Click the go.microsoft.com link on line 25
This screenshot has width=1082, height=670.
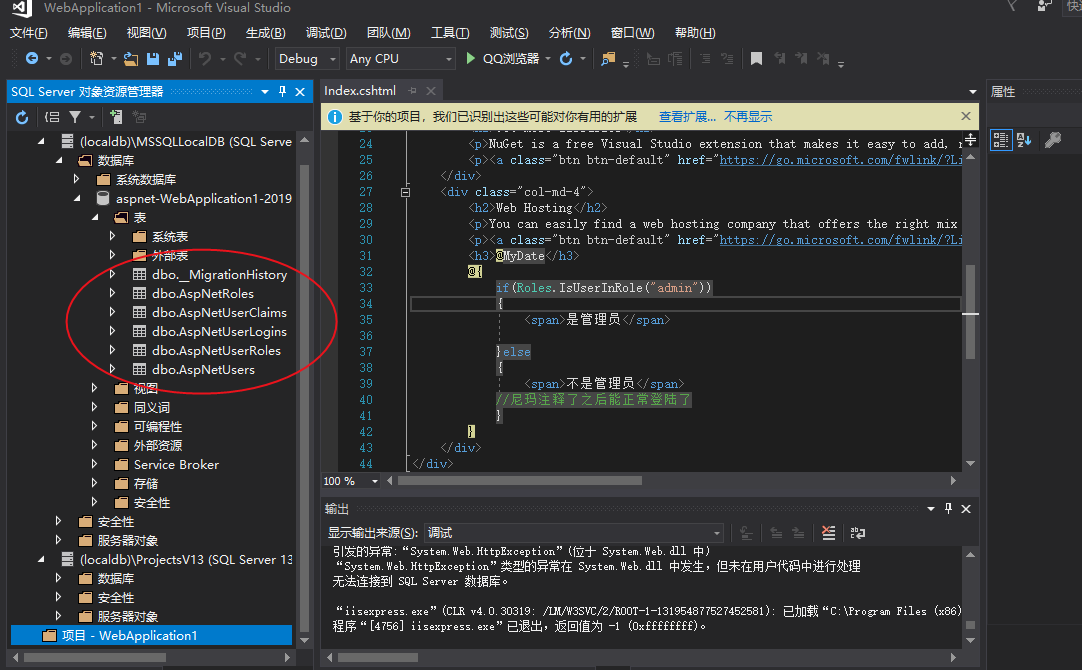(x=841, y=160)
